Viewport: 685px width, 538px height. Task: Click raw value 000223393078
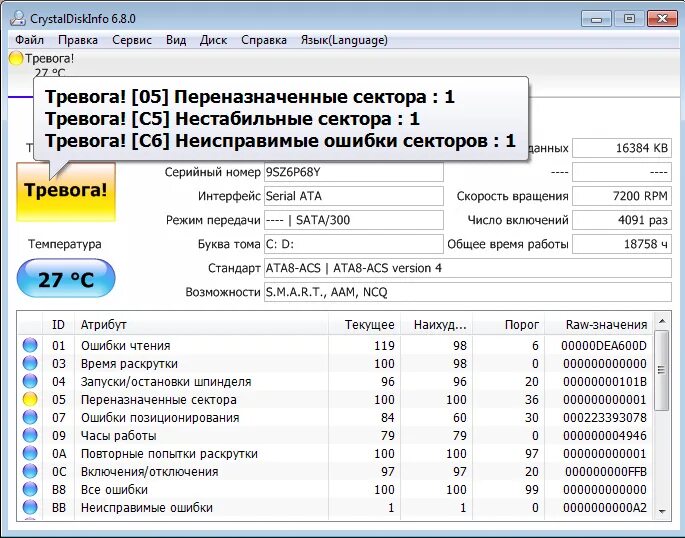click(605, 417)
